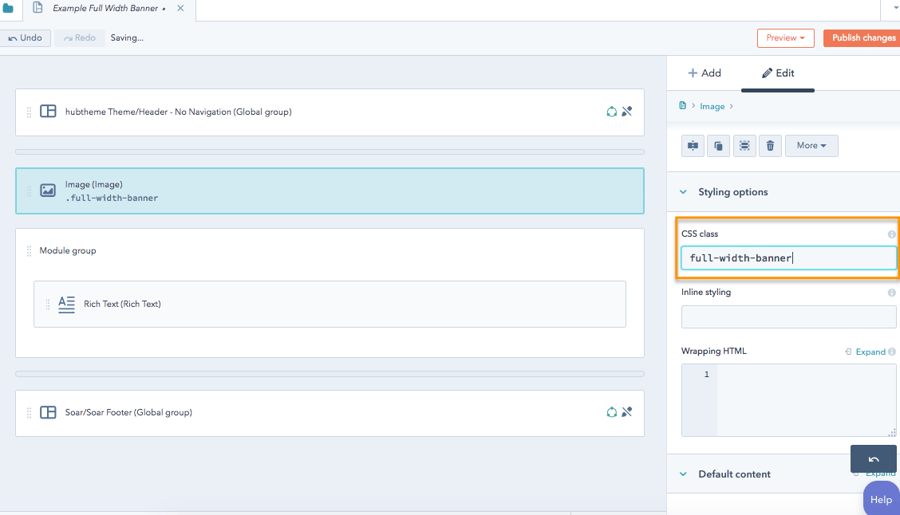Open the More dropdown in the Edit panel
The image size is (900, 515).
click(x=811, y=146)
